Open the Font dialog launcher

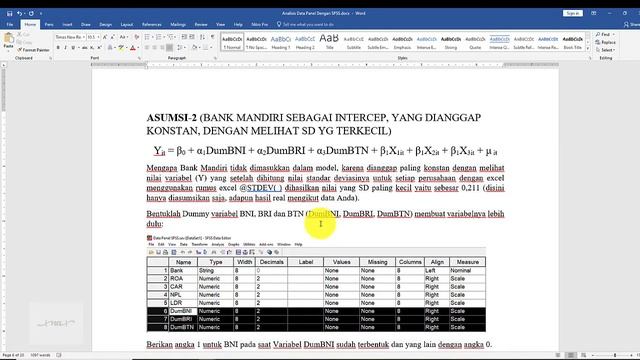click(139, 58)
